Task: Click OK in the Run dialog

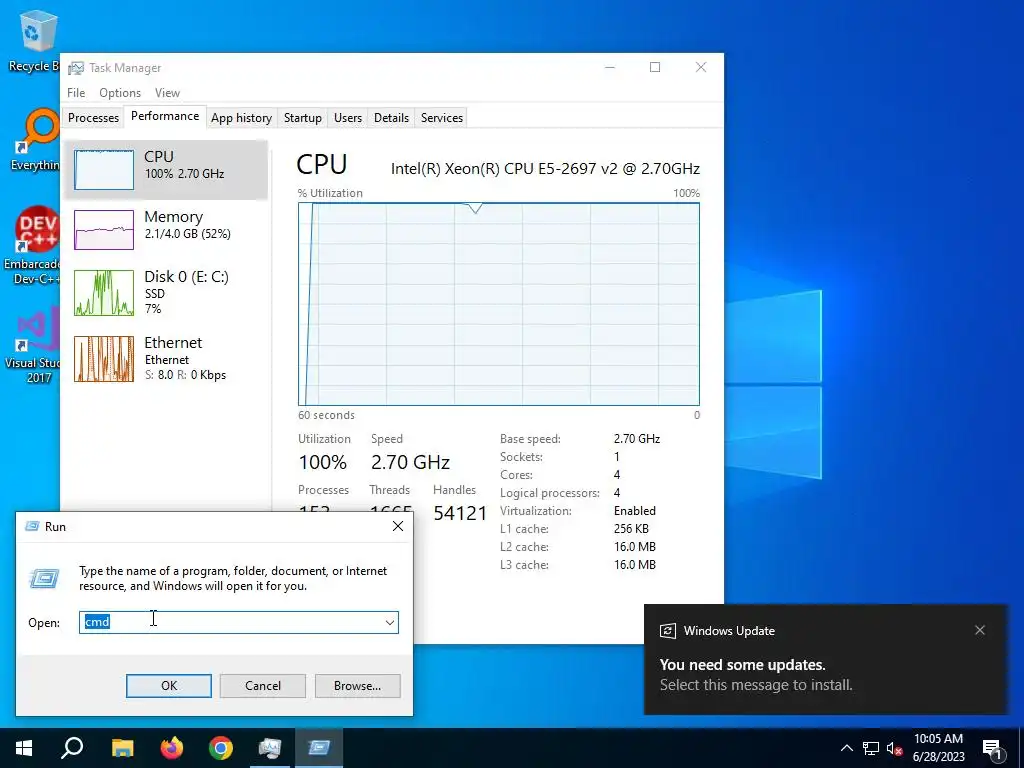Action: pyautogui.click(x=168, y=686)
